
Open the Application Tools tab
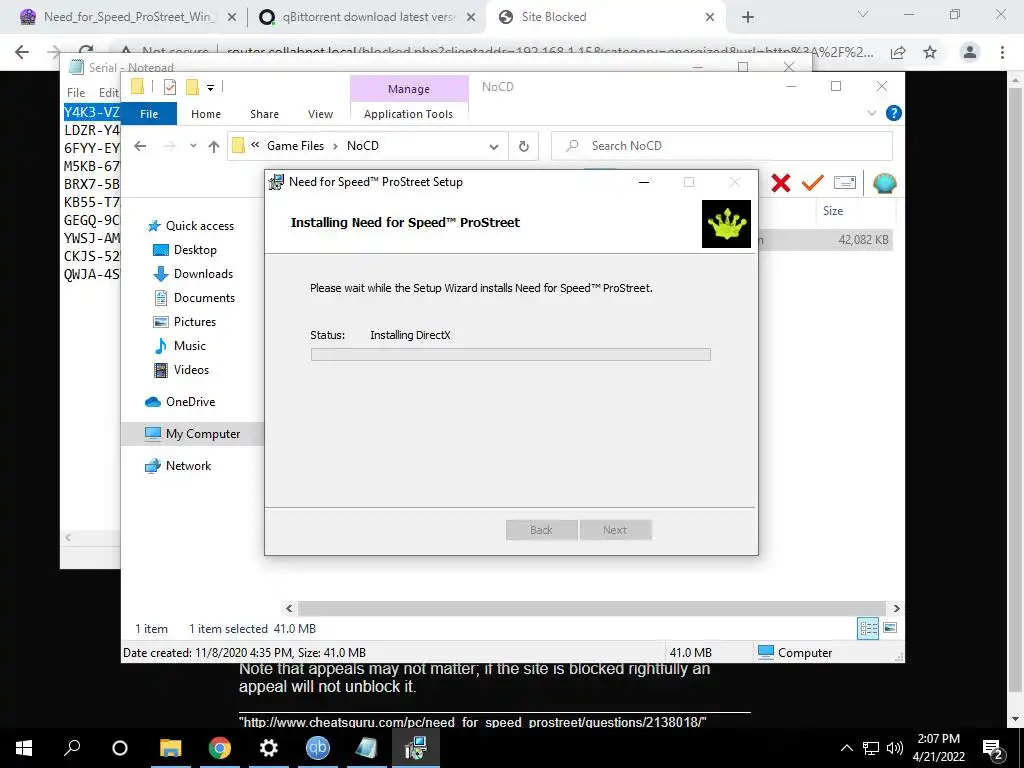pyautogui.click(x=408, y=114)
